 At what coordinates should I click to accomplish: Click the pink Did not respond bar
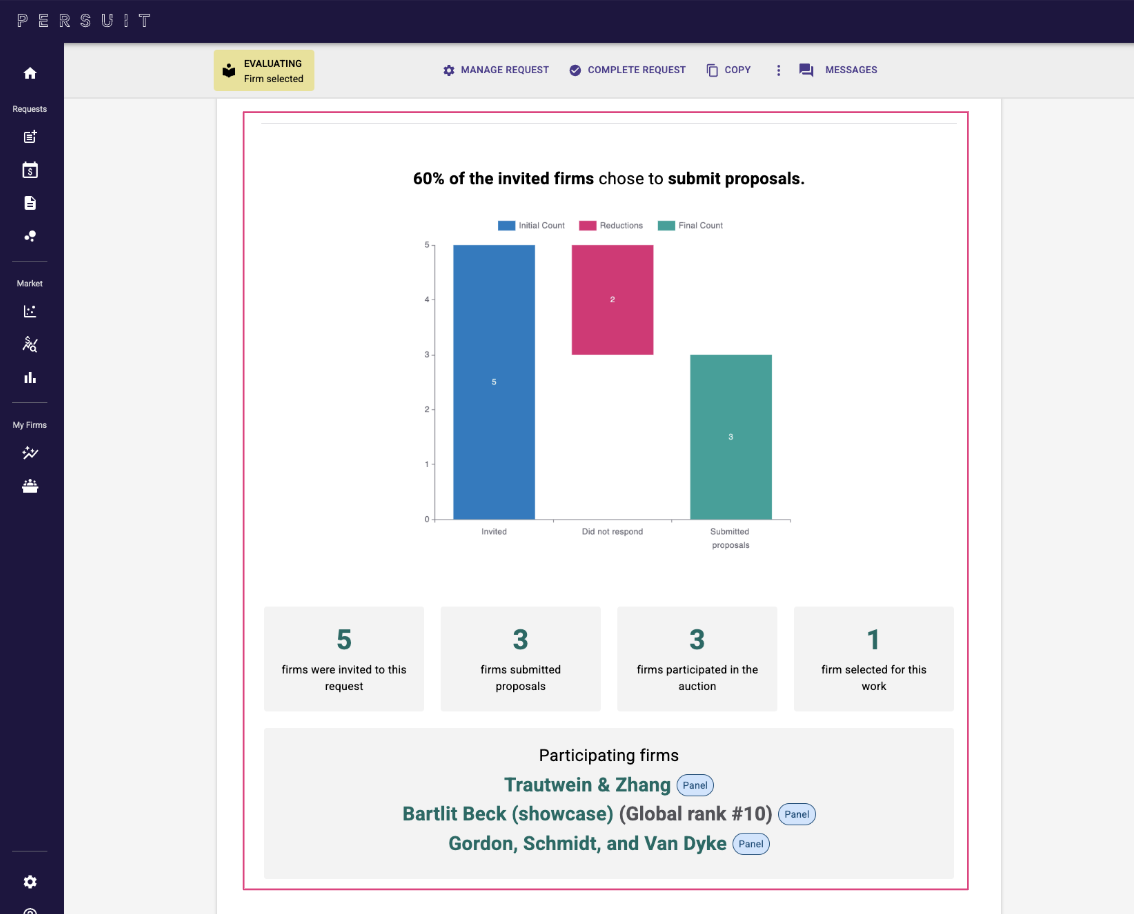pos(613,299)
